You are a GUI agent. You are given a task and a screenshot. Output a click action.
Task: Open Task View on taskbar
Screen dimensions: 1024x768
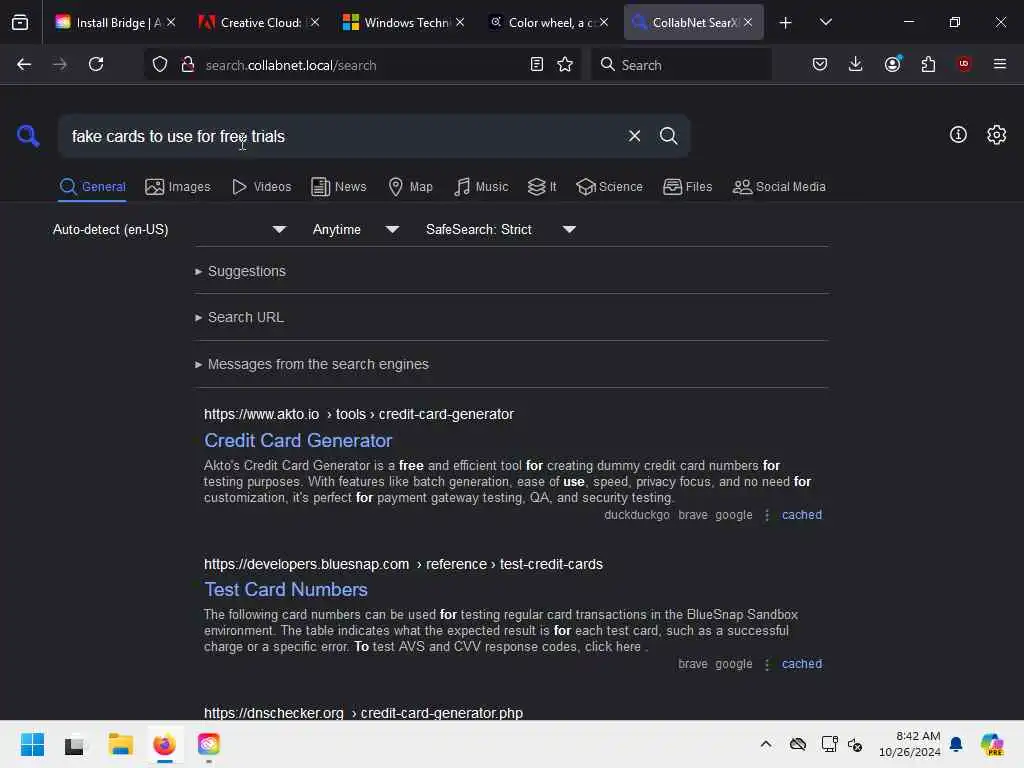75,744
